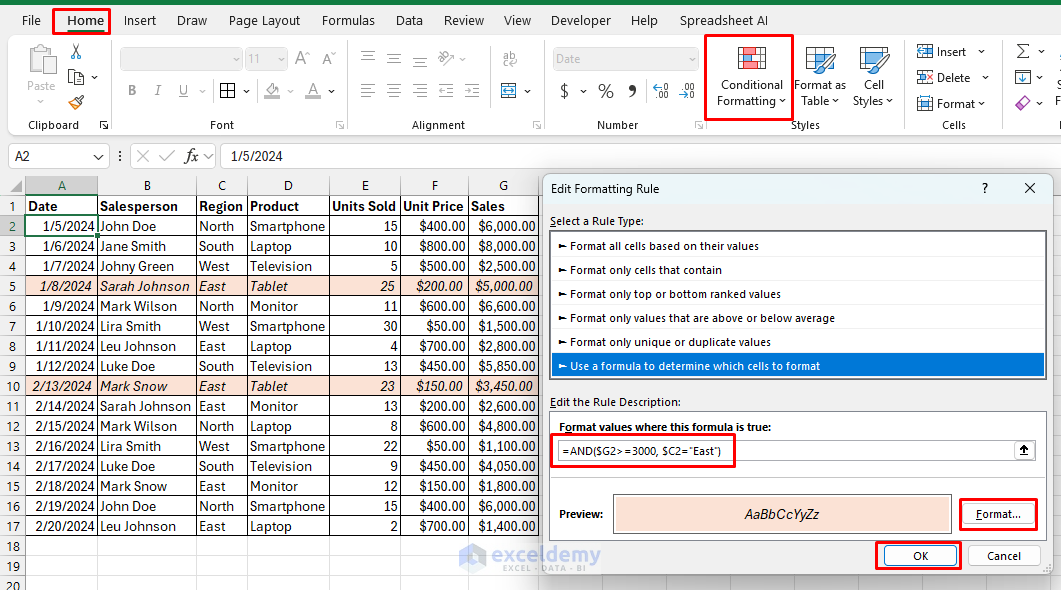Open the Date number format dropdown

click(x=690, y=59)
